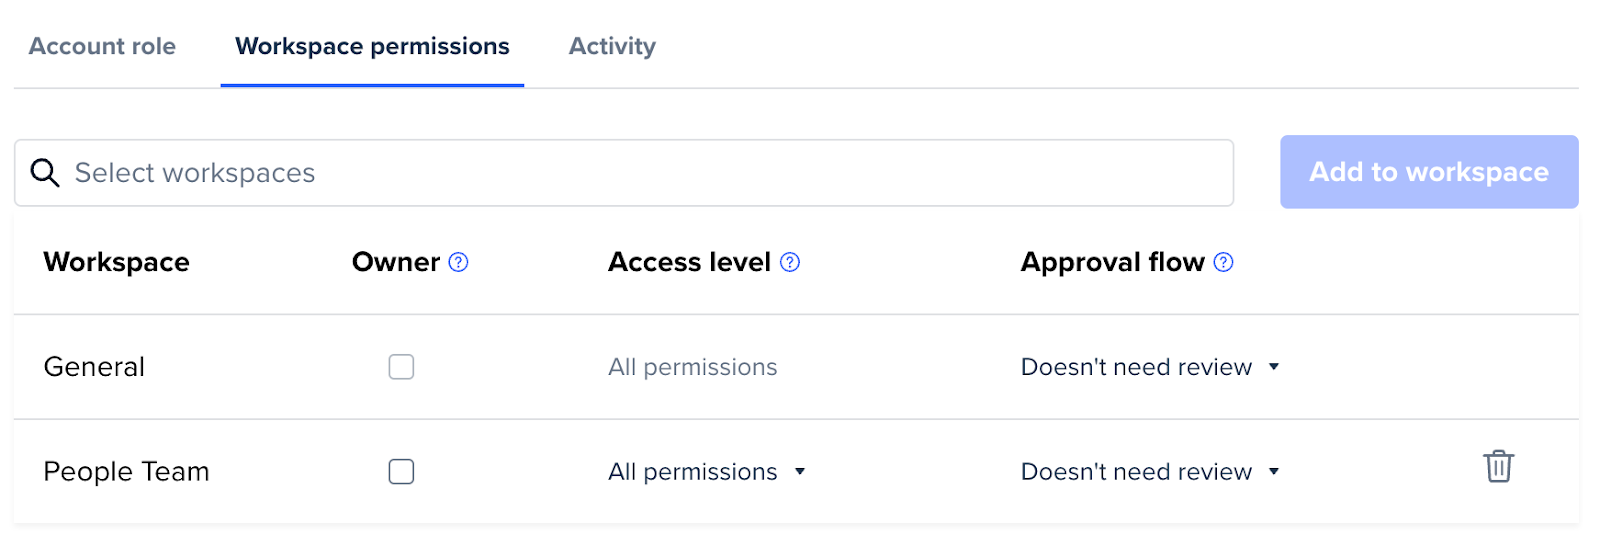Click the magnifying glass search icon
1600x535 pixels.
tap(45, 173)
